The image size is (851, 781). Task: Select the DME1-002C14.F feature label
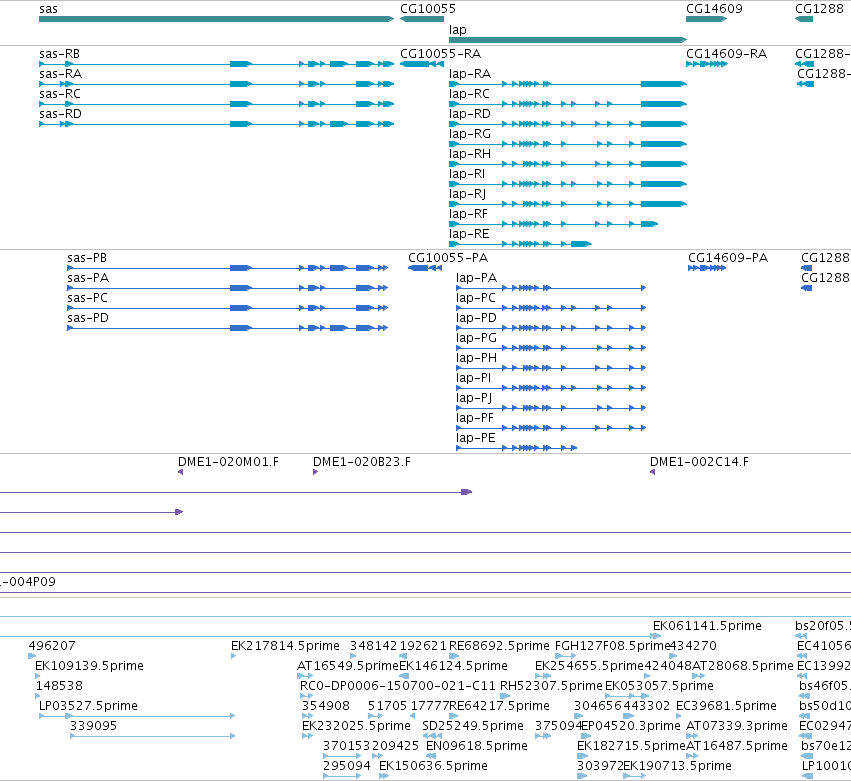[x=699, y=462]
